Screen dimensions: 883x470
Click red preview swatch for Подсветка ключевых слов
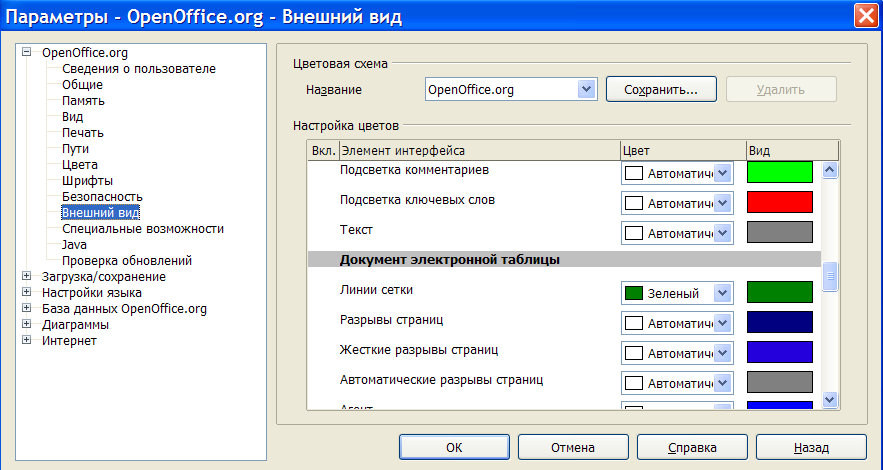tap(780, 202)
